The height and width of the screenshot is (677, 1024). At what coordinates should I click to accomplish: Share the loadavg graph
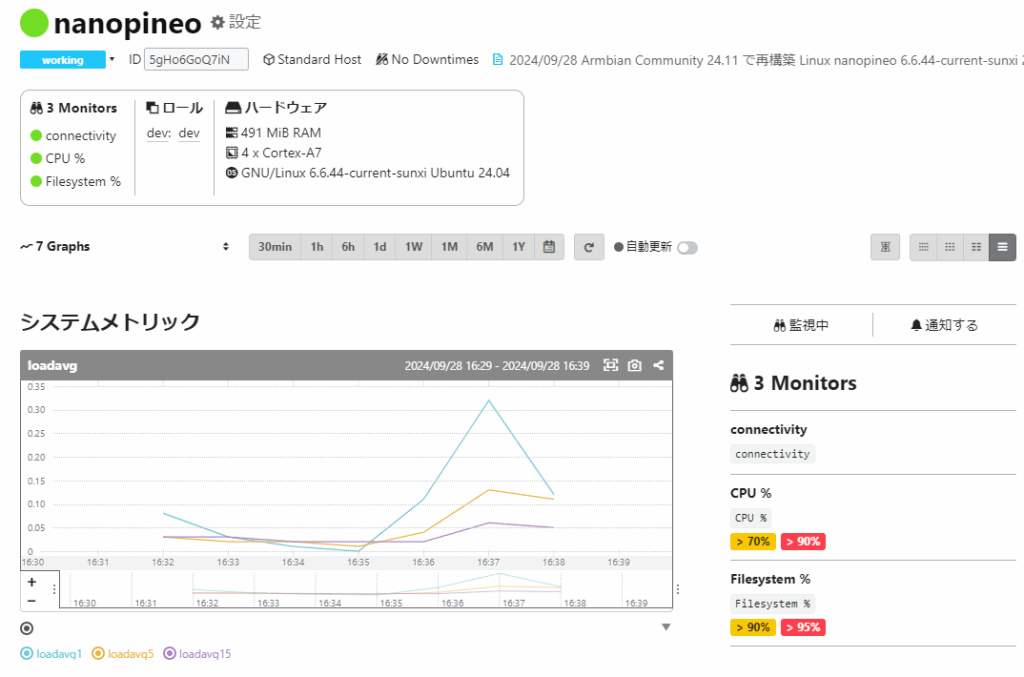[659, 366]
